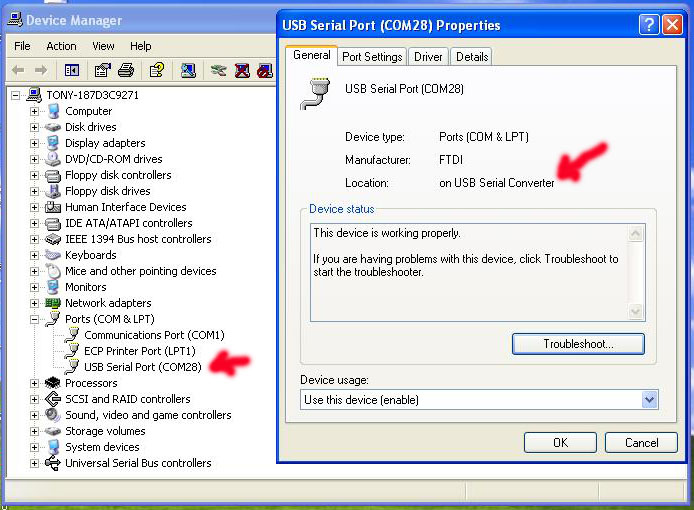Select USB Serial Port (COM28) in tree
The image size is (694, 510).
pyautogui.click(x=142, y=367)
